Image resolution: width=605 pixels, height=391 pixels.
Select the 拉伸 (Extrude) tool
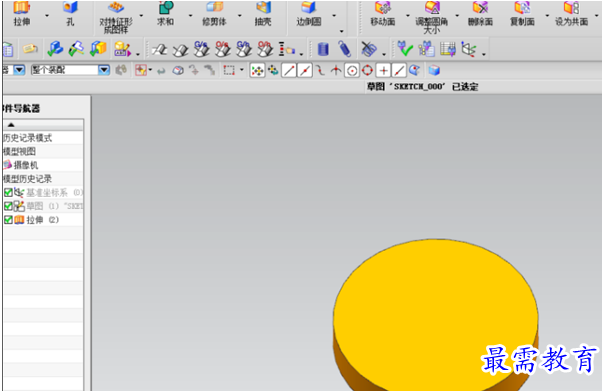pyautogui.click(x=22, y=14)
